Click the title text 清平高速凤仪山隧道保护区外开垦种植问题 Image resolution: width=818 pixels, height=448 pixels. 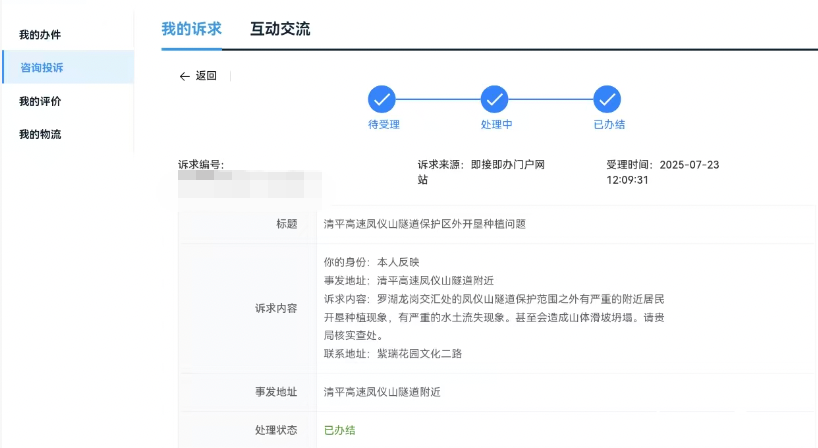click(424, 224)
